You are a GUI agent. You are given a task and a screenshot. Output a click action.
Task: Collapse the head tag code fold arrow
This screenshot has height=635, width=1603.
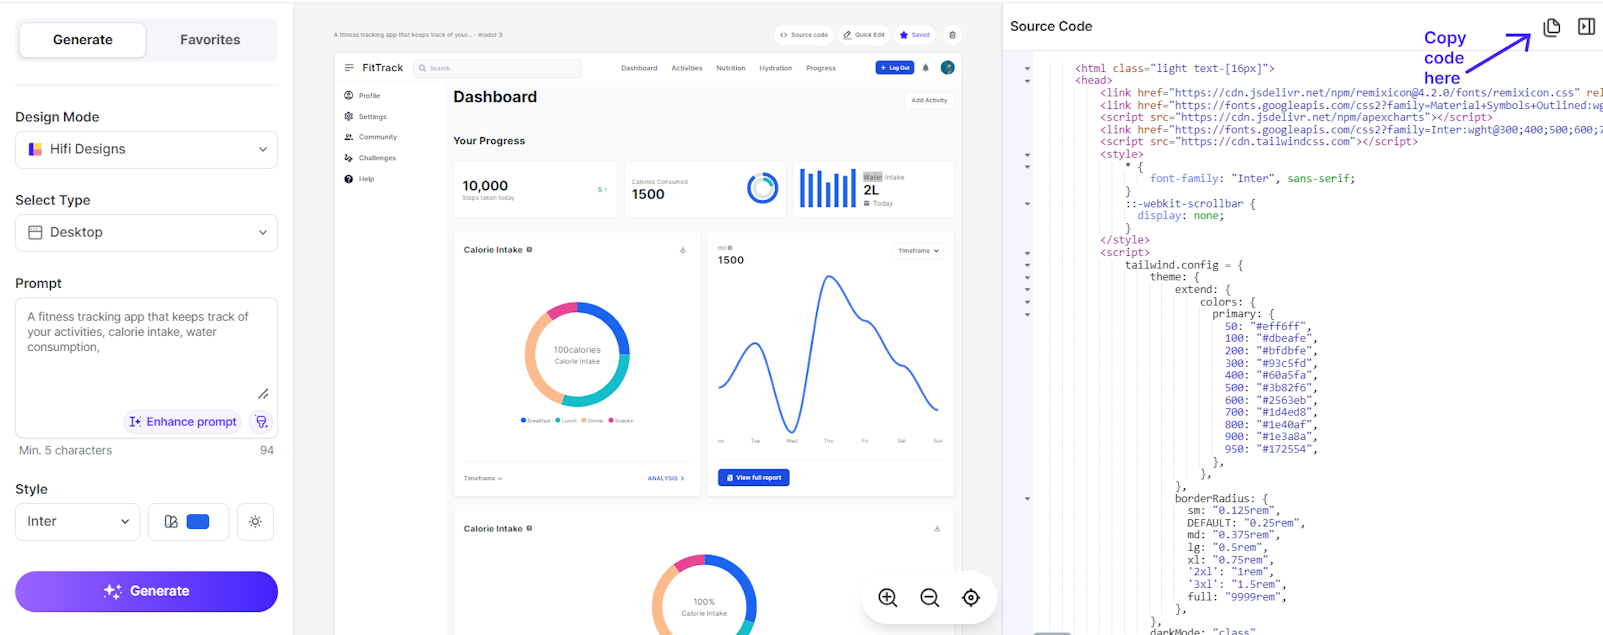click(1027, 81)
